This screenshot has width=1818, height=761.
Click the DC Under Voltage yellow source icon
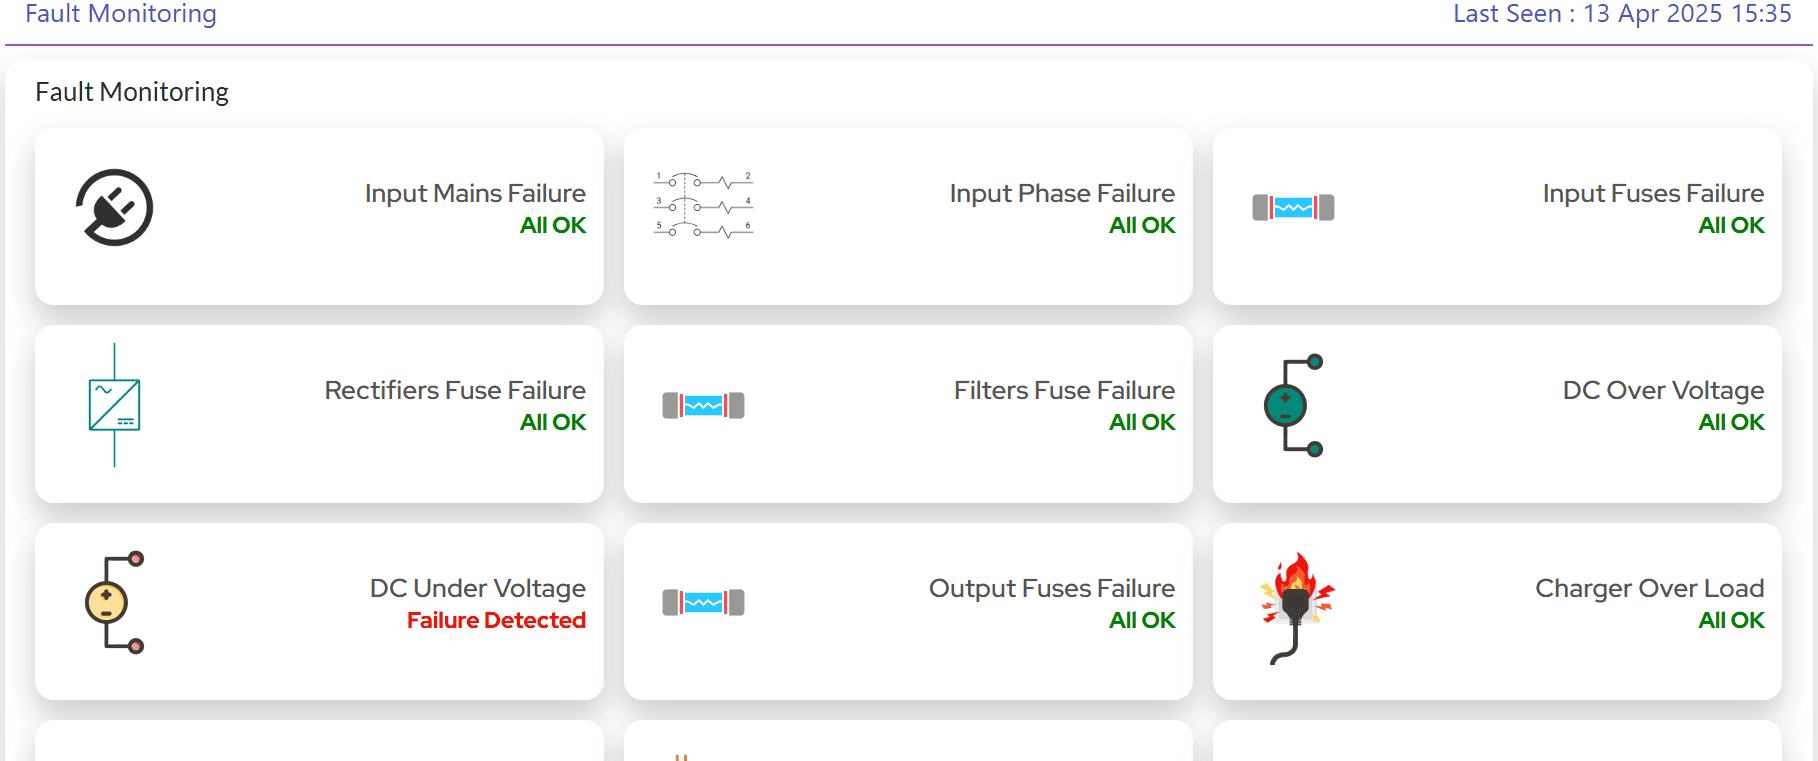[x=114, y=602]
